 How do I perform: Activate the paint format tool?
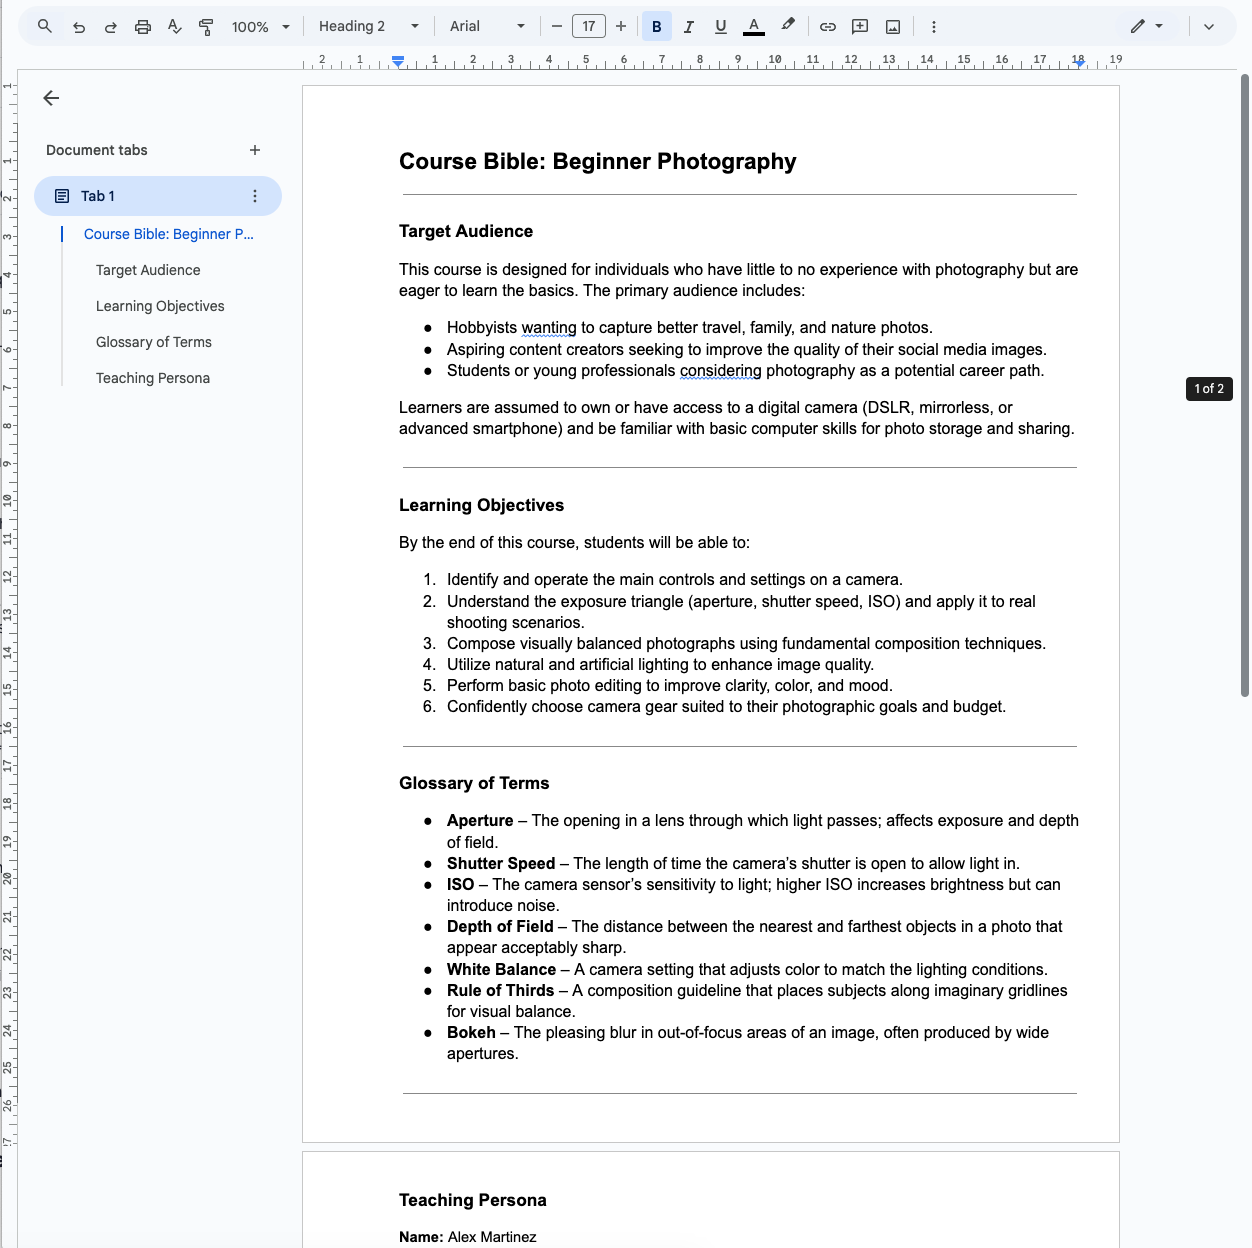tap(207, 27)
